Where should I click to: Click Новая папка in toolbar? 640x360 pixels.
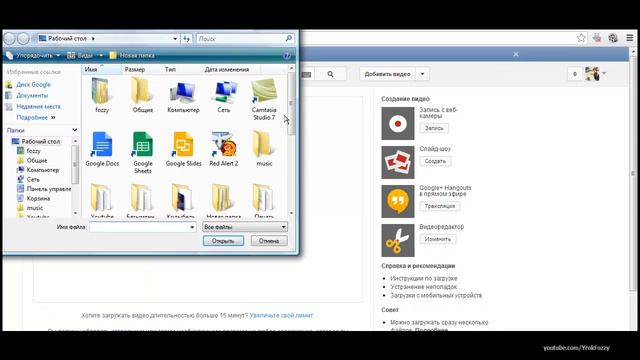click(132, 55)
